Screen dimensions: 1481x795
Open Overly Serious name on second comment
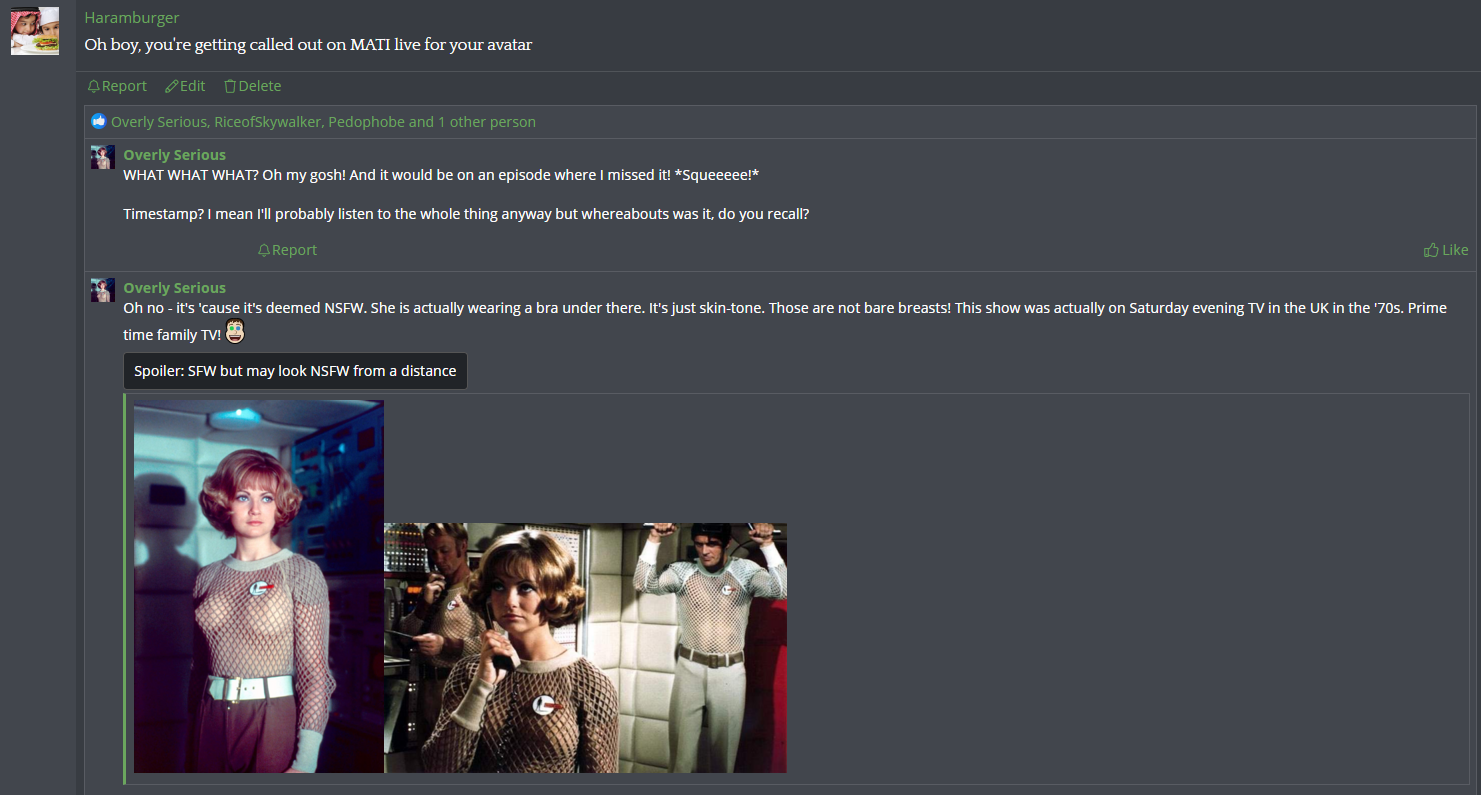174,288
